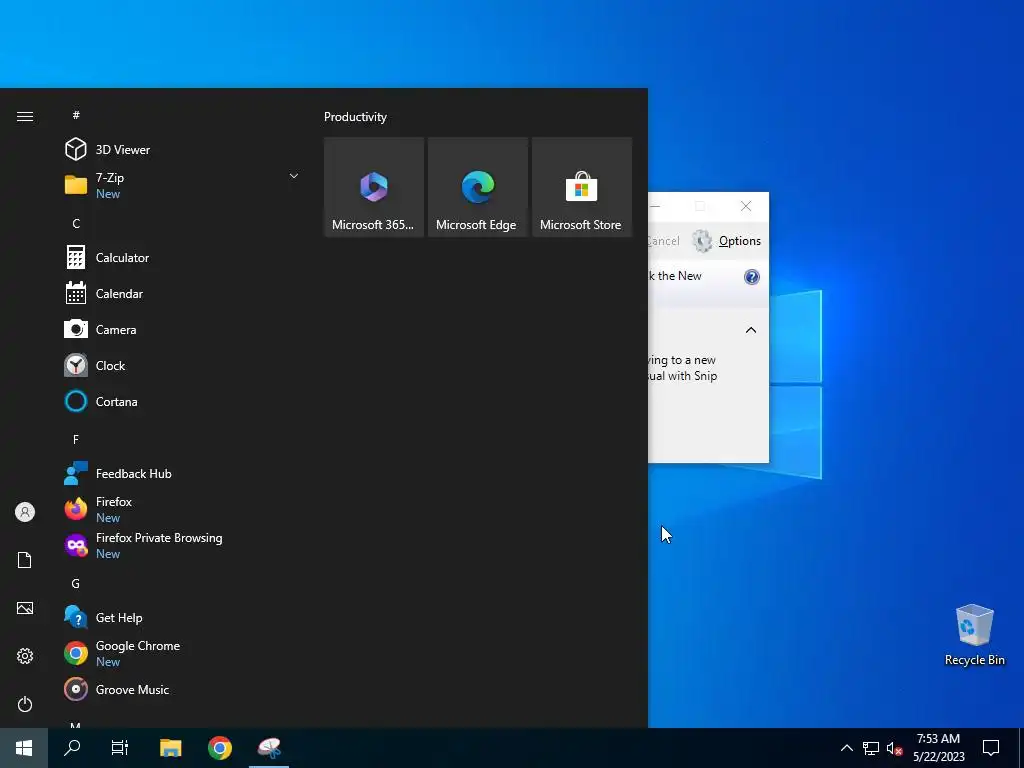Open the clock showing 7:53 AM
This screenshot has height=768, width=1024.
click(x=938, y=748)
